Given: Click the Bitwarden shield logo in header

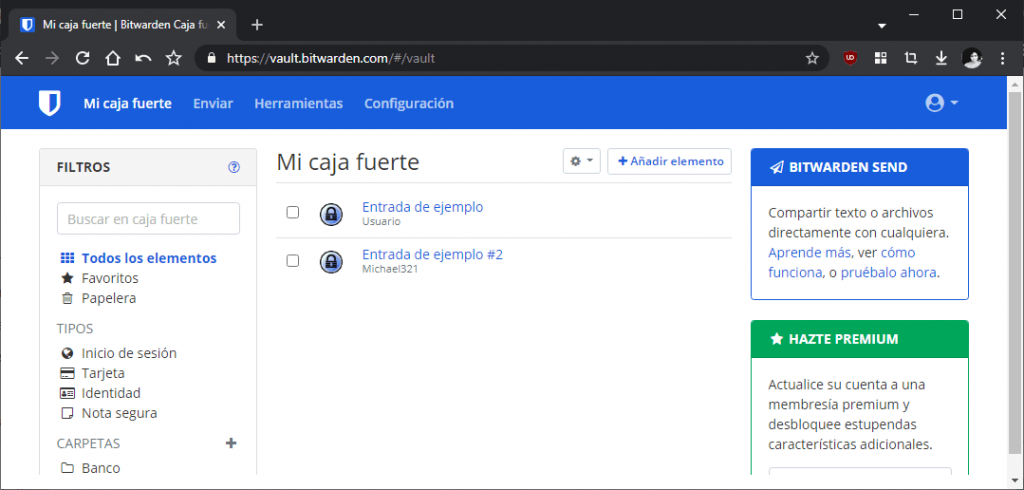Looking at the screenshot, I should [50, 103].
